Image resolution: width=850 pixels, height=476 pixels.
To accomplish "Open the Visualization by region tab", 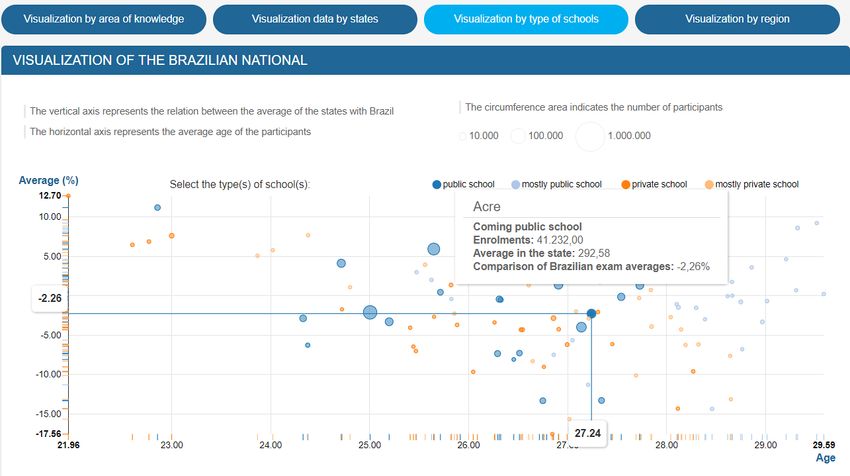I will 737,19.
